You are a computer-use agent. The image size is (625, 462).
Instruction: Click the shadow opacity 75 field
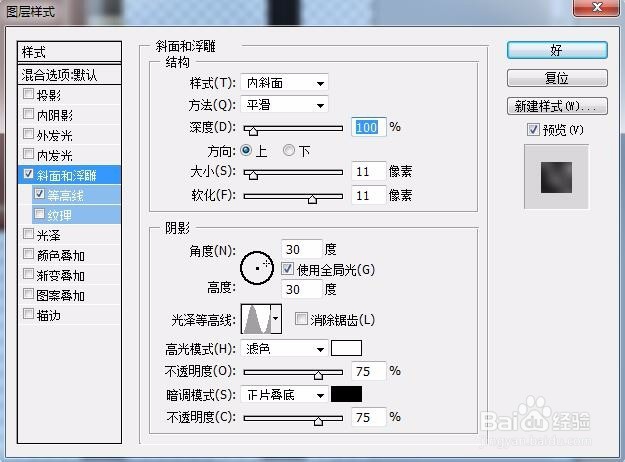(369, 417)
